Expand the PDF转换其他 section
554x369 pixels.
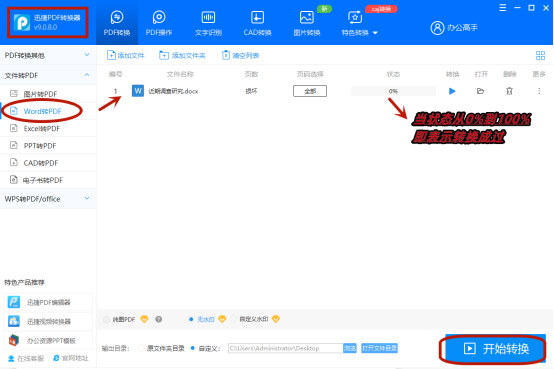pyautogui.click(x=48, y=55)
